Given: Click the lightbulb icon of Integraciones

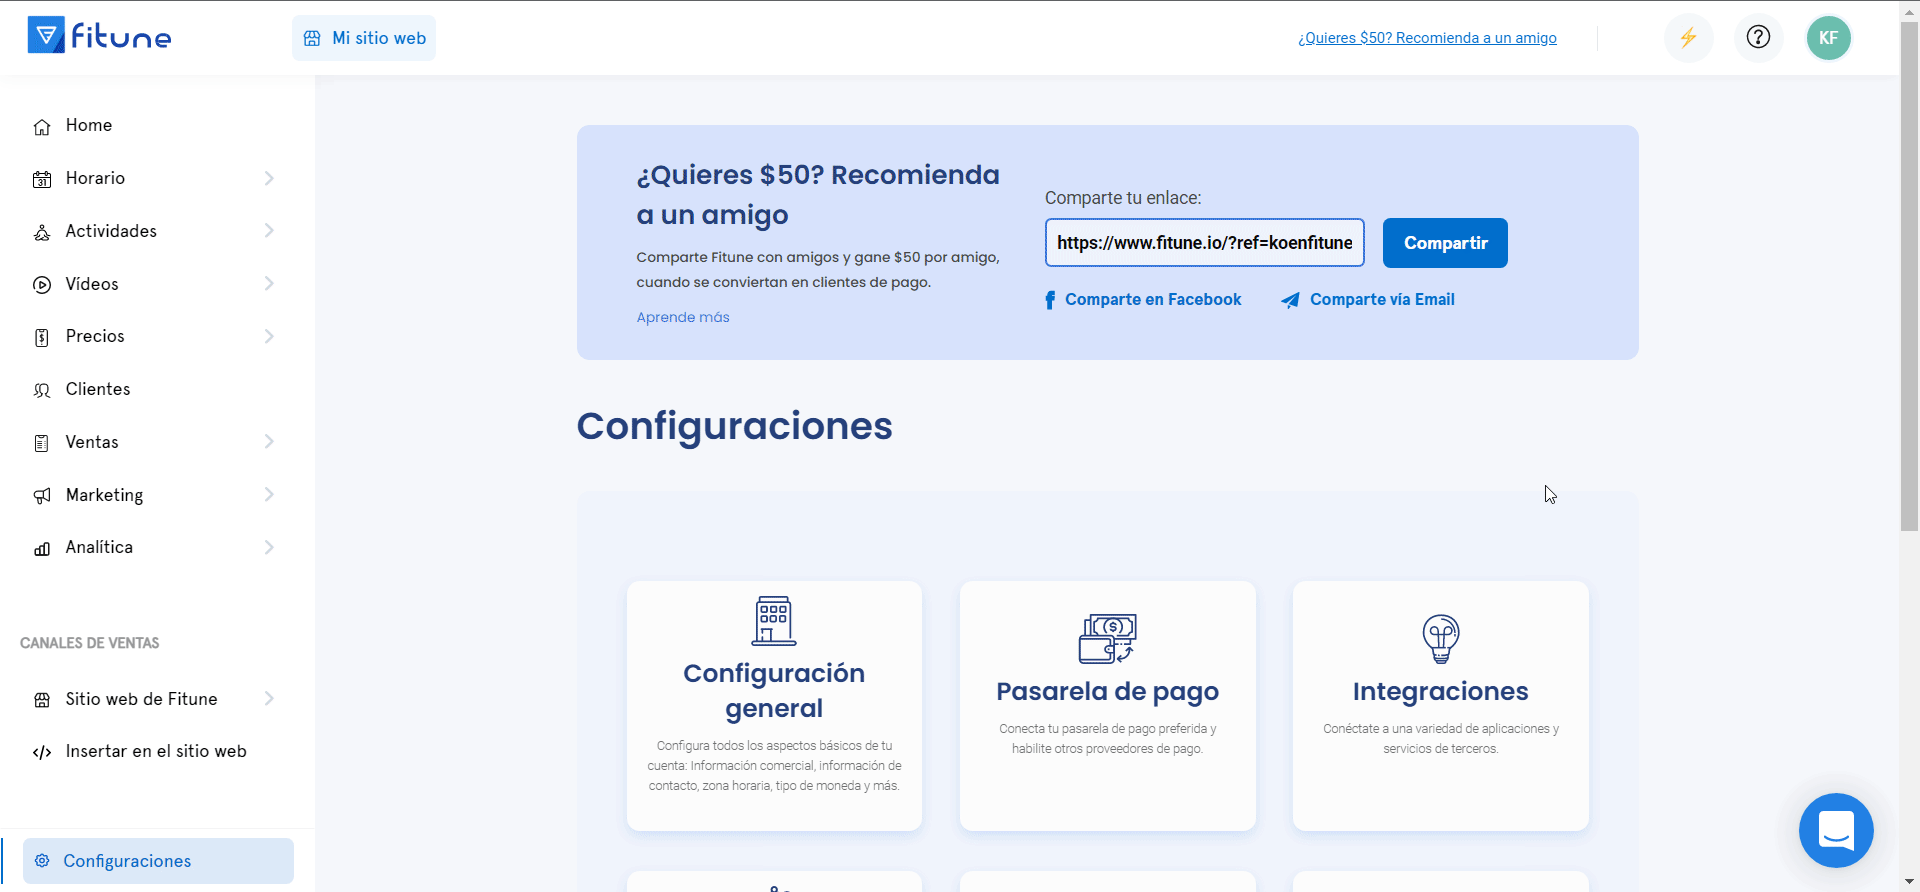Looking at the screenshot, I should pyautogui.click(x=1441, y=638).
